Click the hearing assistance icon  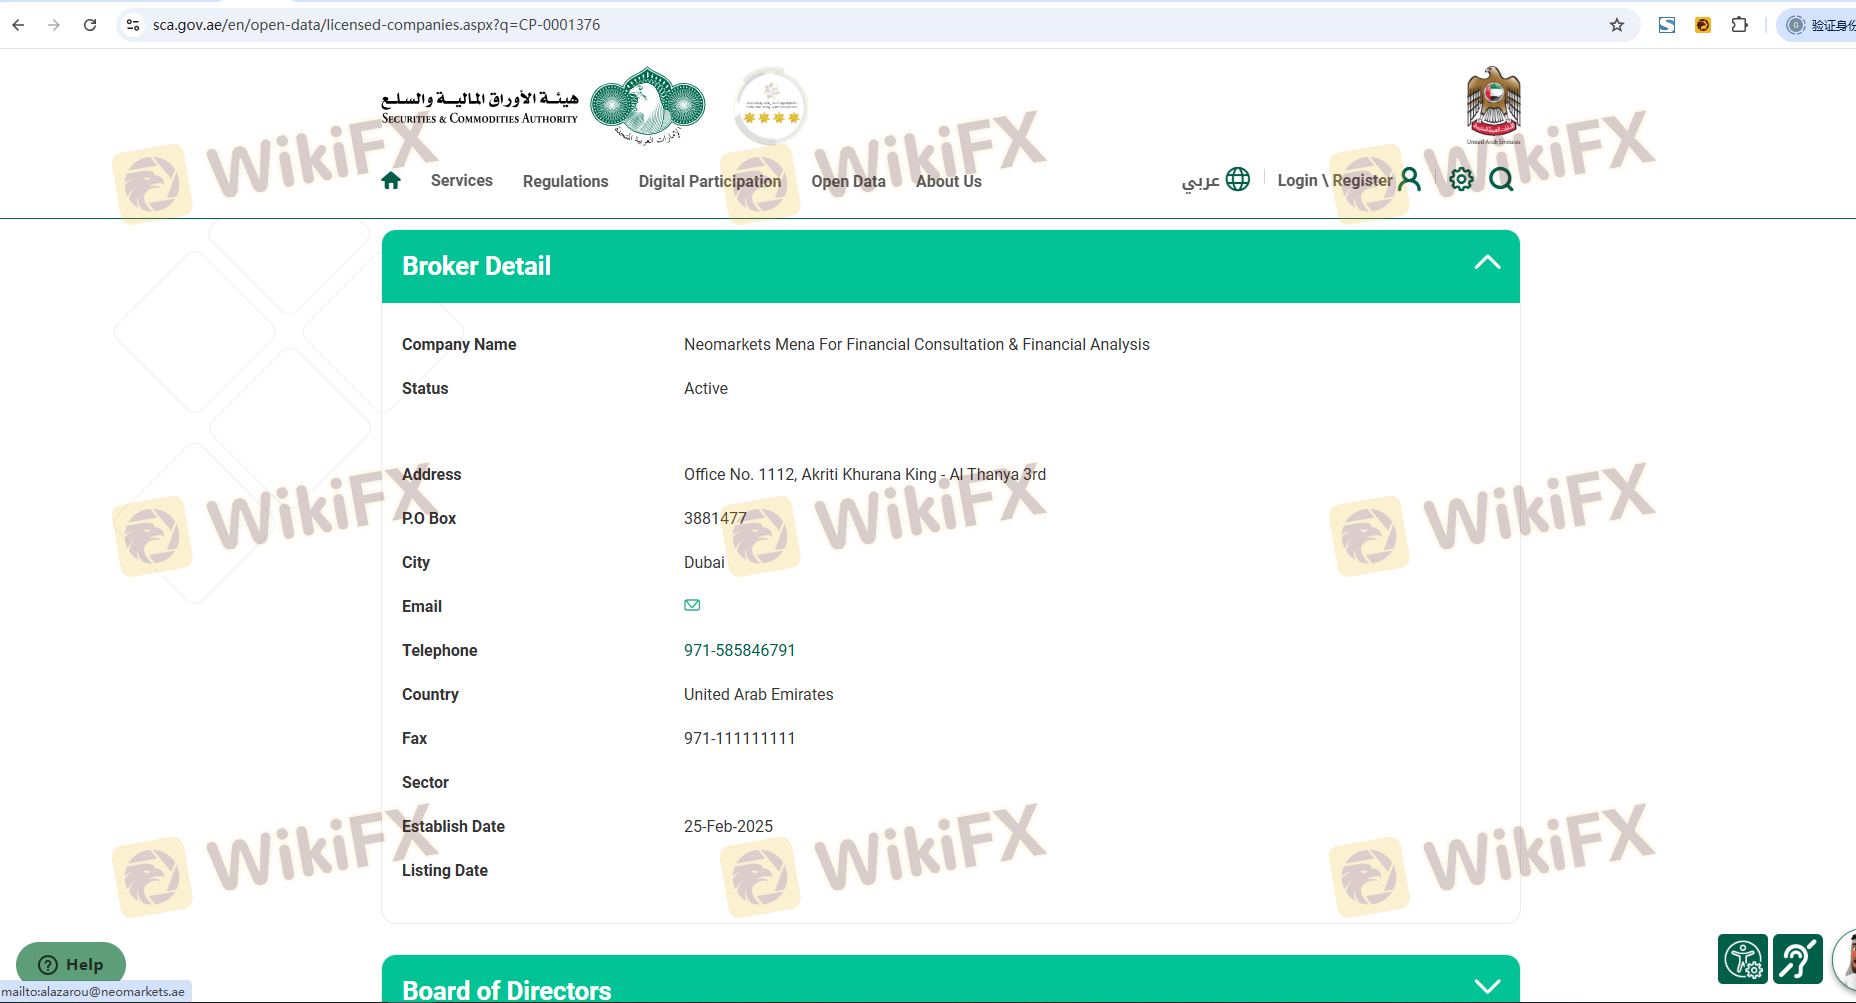(x=1797, y=959)
